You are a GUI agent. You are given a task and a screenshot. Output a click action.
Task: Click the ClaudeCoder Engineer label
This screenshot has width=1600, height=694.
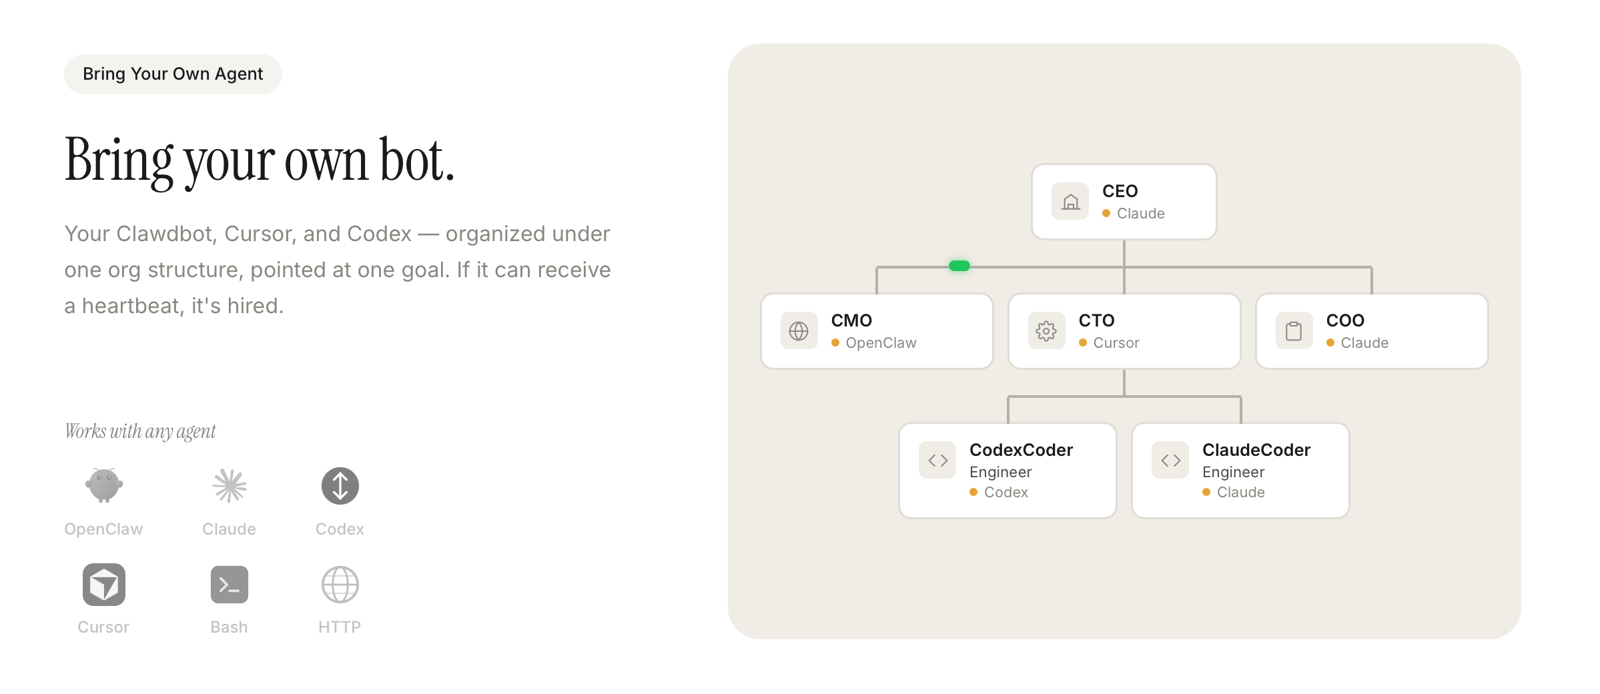pyautogui.click(x=1233, y=472)
